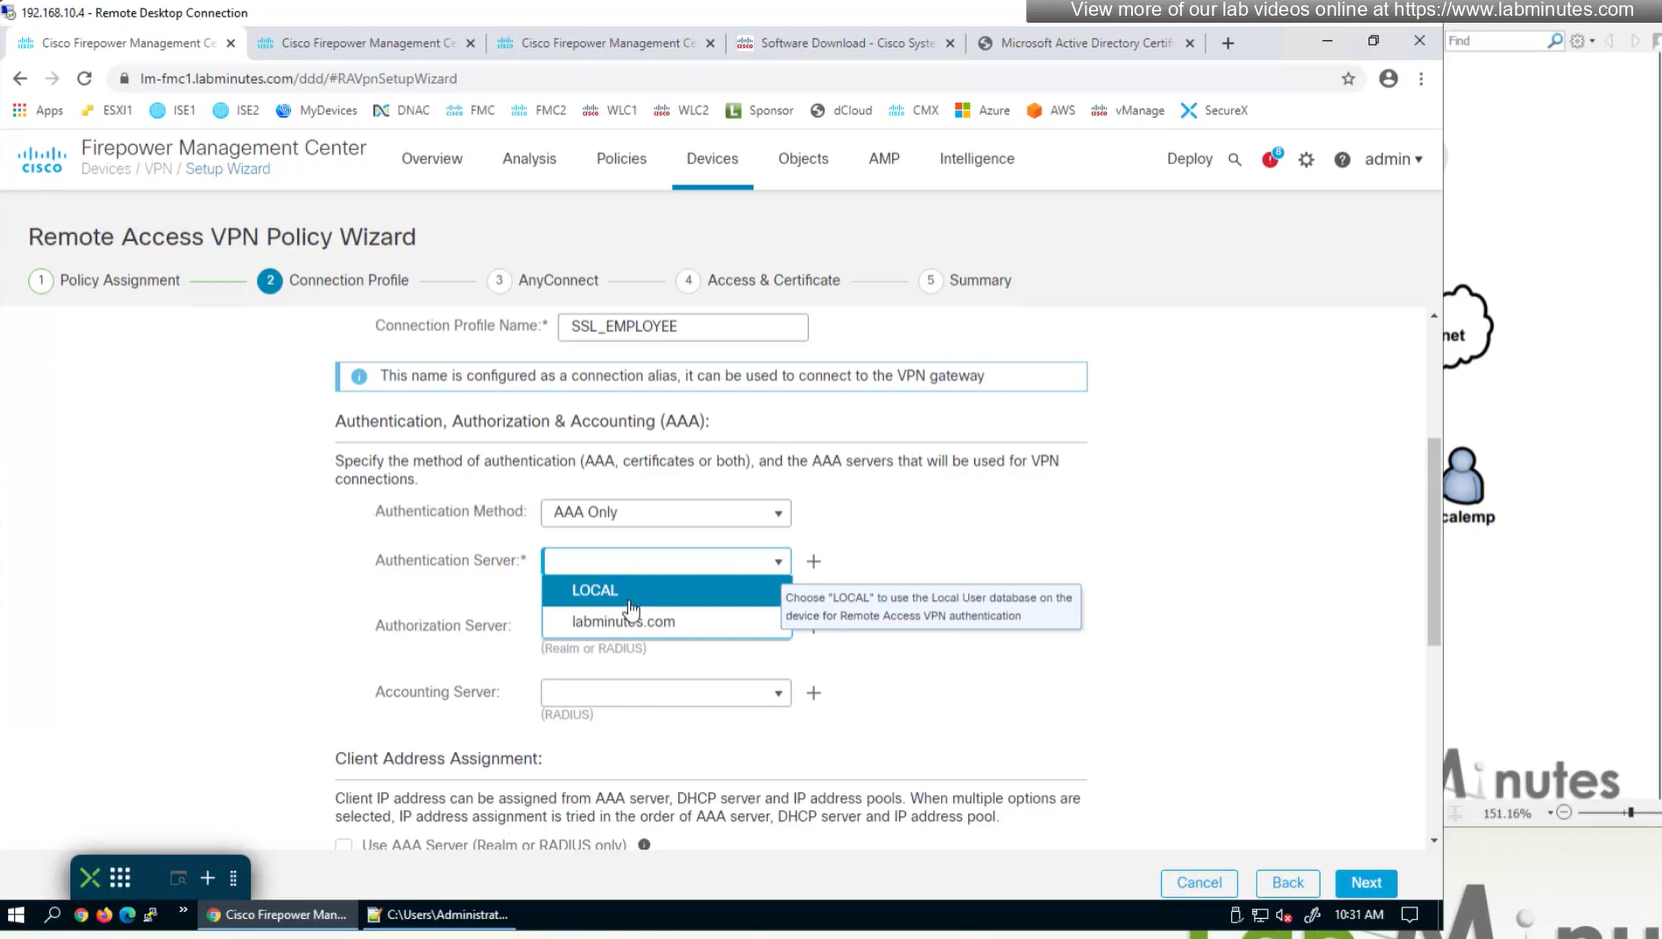Click the Connection Profile Name field

[x=682, y=327]
